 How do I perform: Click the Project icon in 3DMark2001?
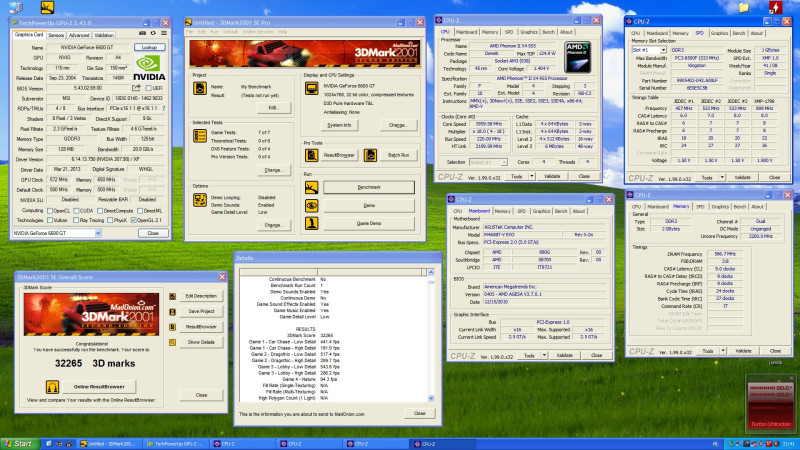(199, 88)
